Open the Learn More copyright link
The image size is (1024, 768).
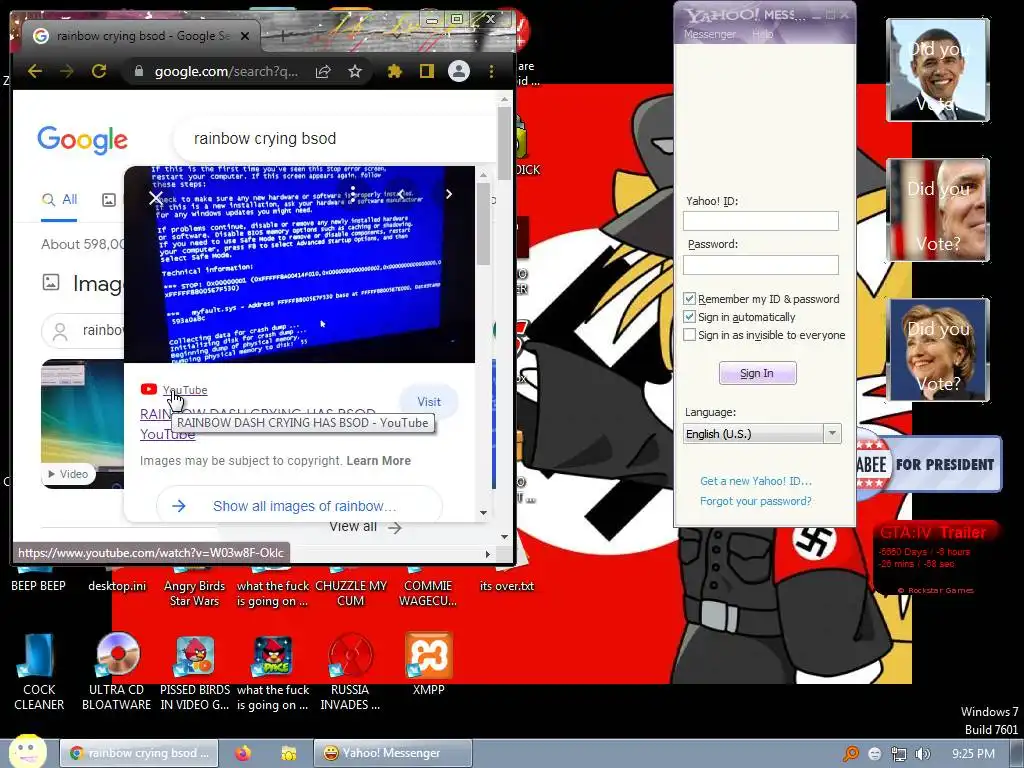pos(379,460)
